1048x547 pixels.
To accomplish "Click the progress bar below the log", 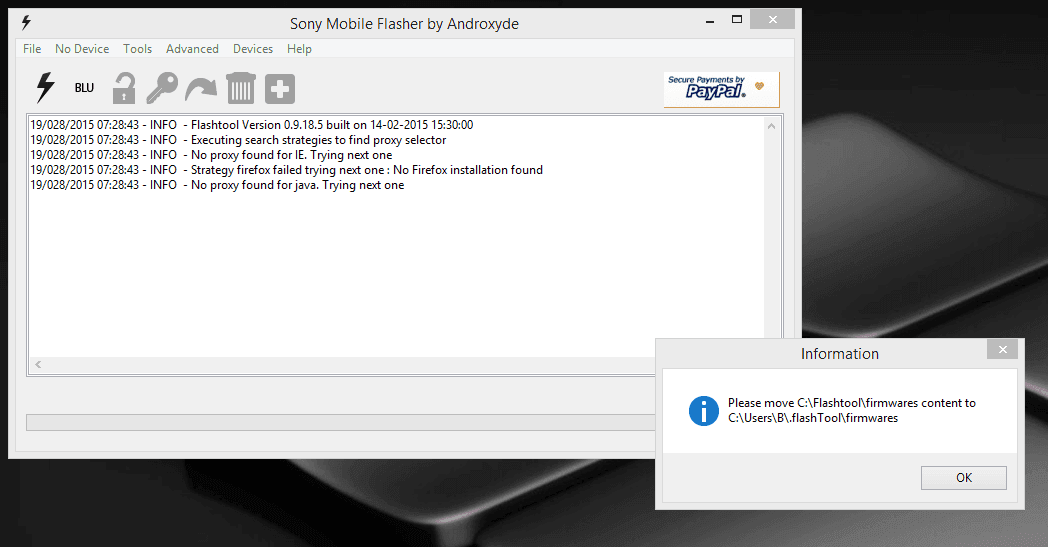I will pyautogui.click(x=340, y=422).
